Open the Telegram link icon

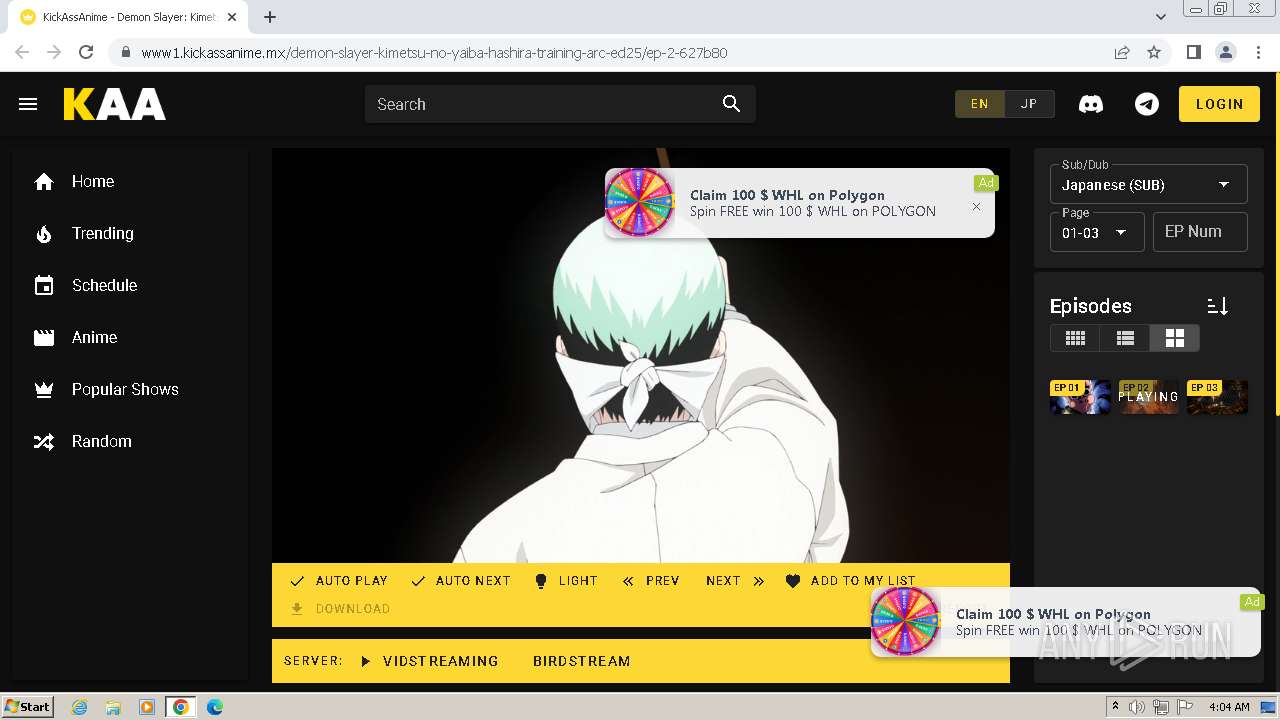click(1147, 104)
